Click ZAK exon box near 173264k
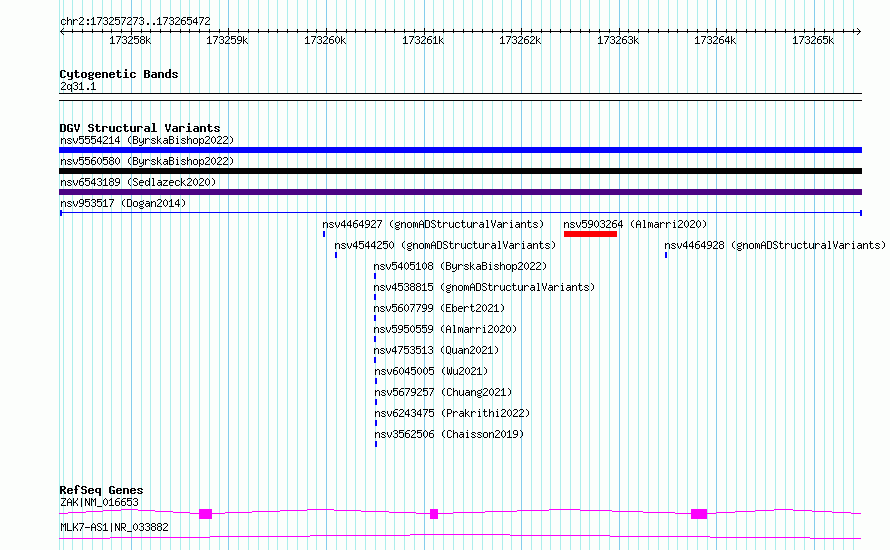 click(699, 514)
